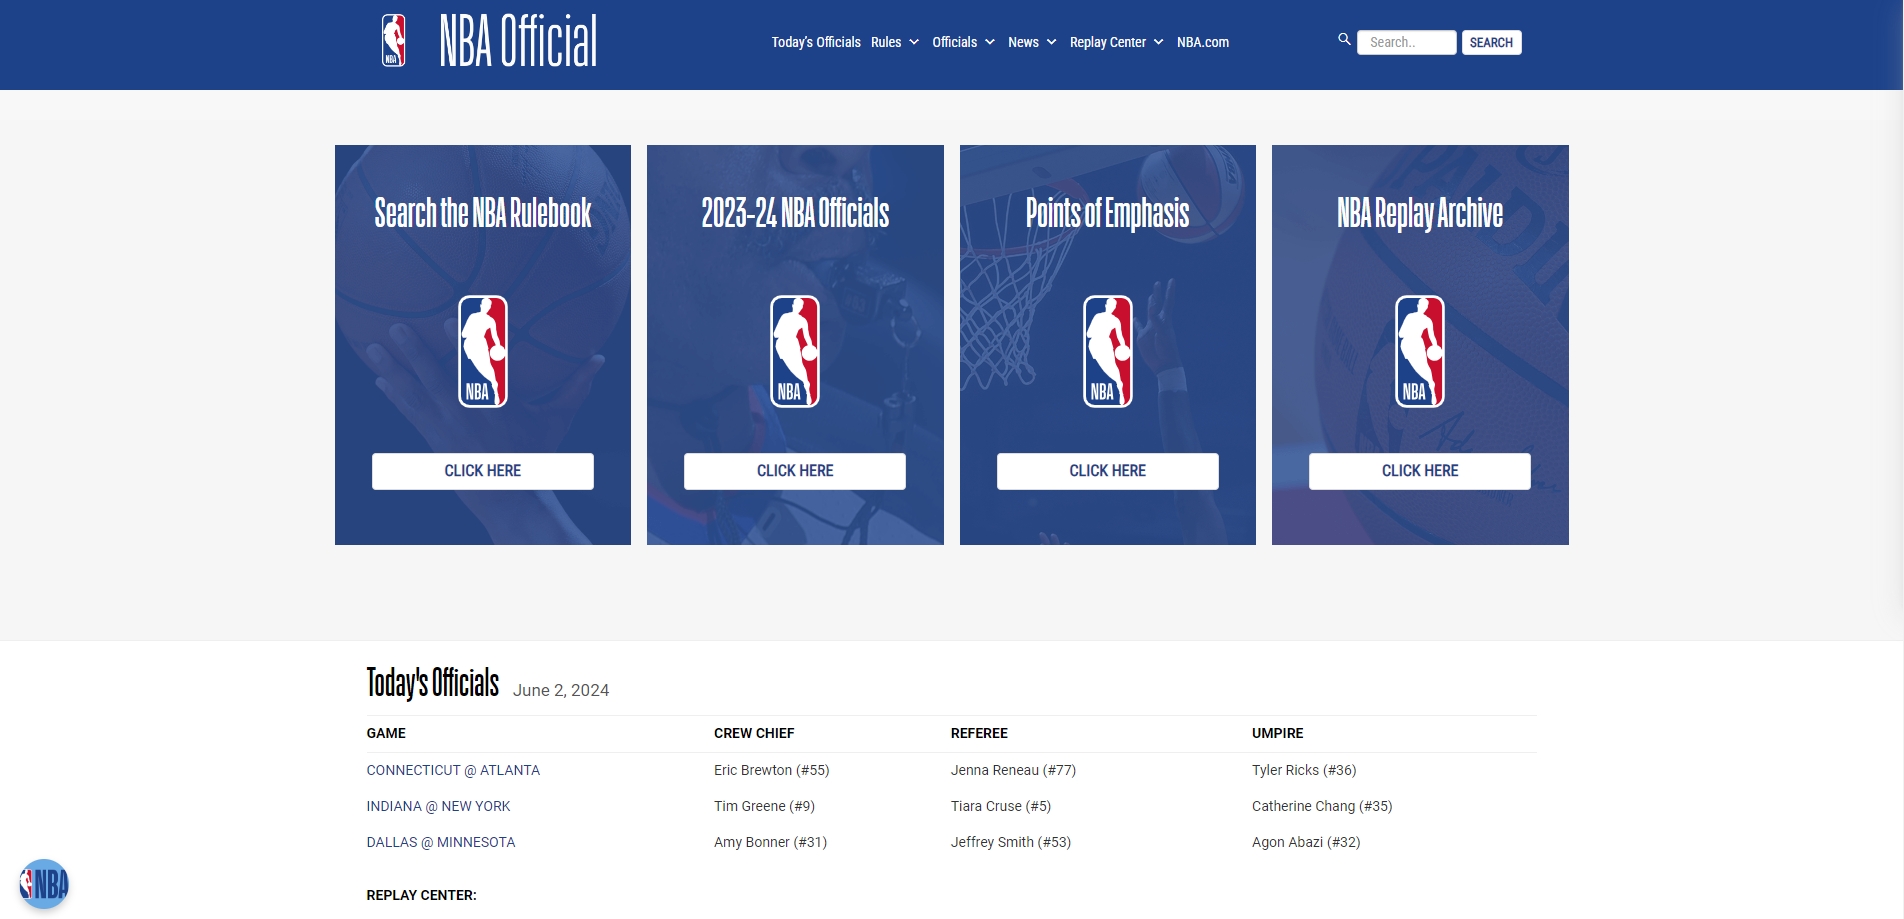Click CLICK HERE on Replay Archive card

coord(1420,471)
